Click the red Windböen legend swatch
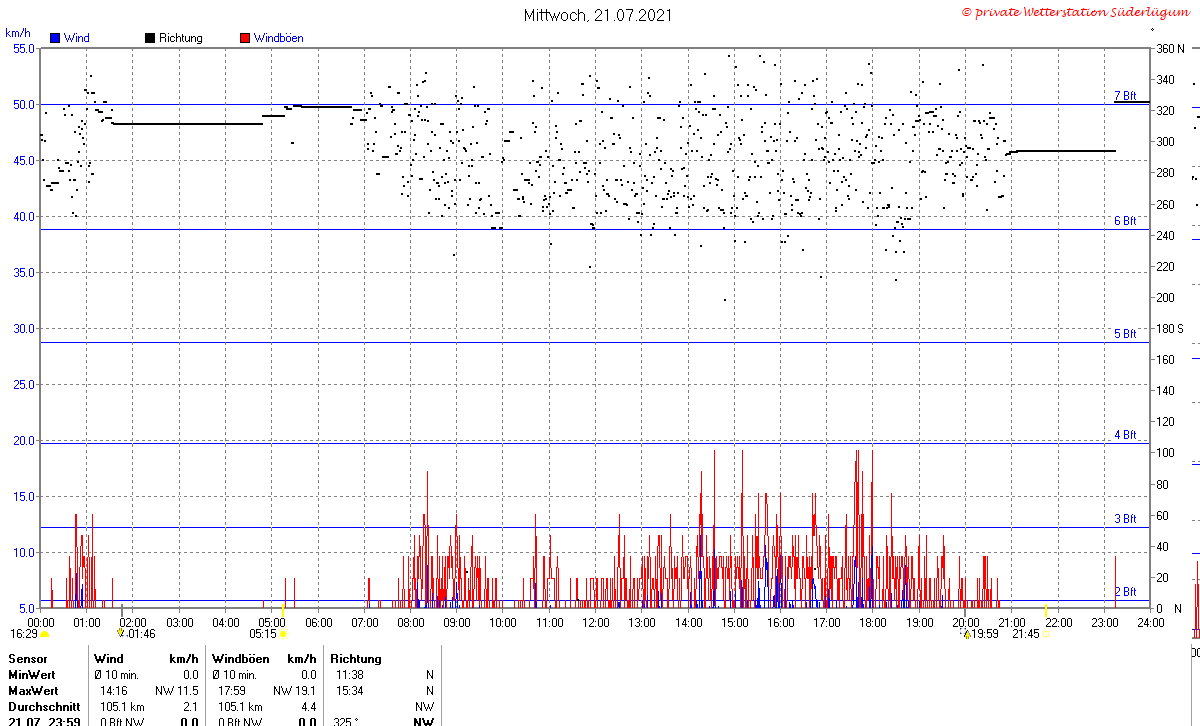This screenshot has width=1200, height=726. 245,38
